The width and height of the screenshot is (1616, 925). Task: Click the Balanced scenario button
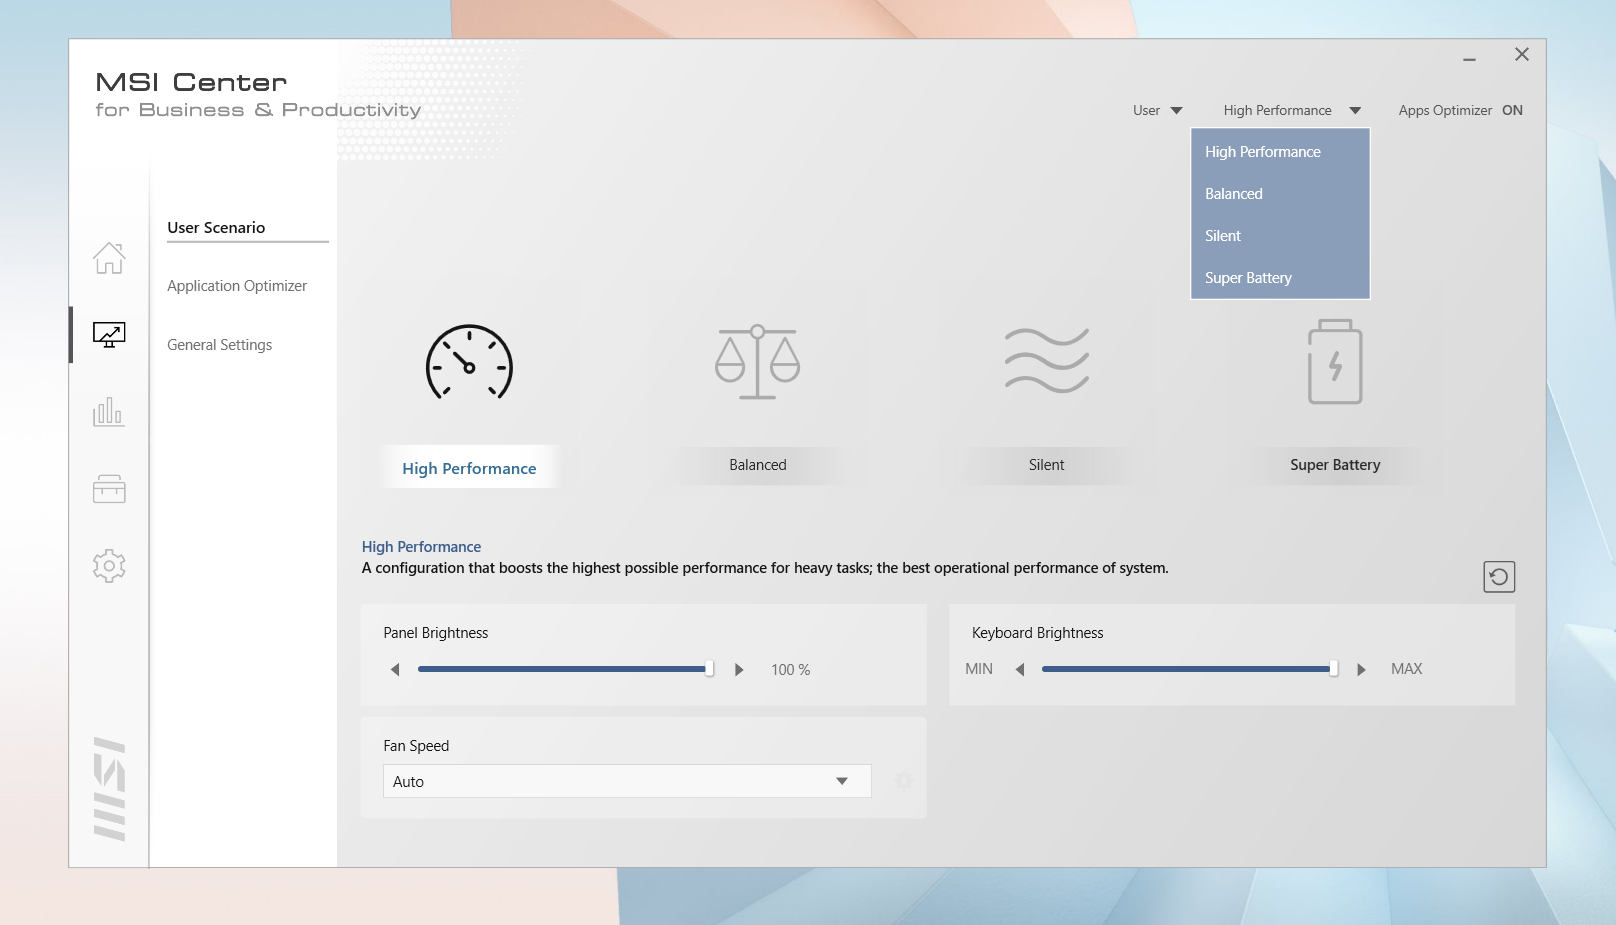758,465
